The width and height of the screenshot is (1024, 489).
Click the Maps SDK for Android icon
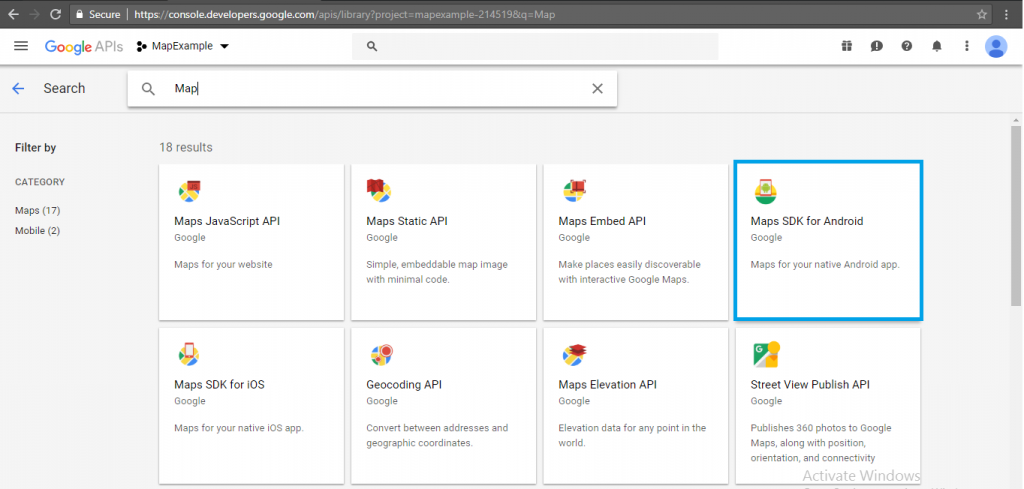click(x=765, y=191)
